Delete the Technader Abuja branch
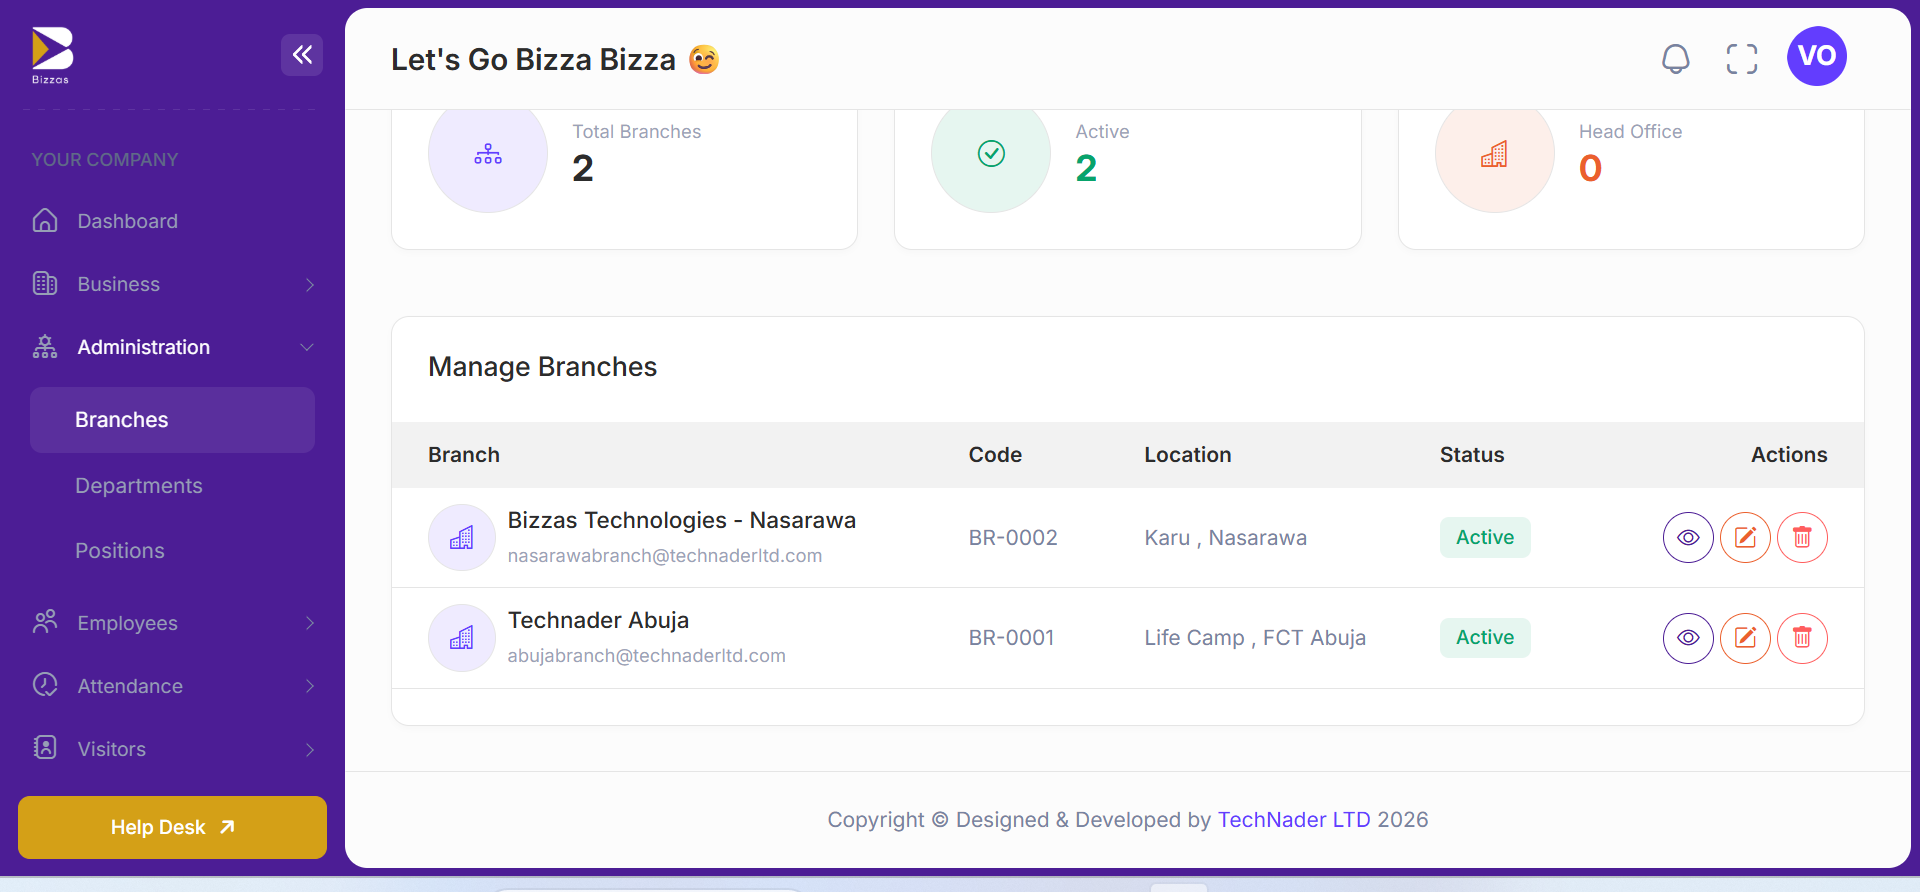 pyautogui.click(x=1802, y=638)
